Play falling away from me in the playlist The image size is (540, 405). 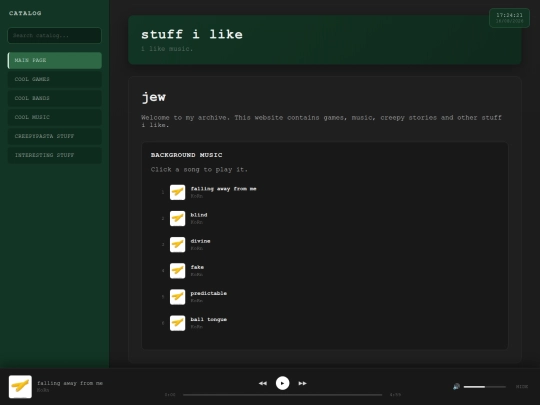(223, 189)
